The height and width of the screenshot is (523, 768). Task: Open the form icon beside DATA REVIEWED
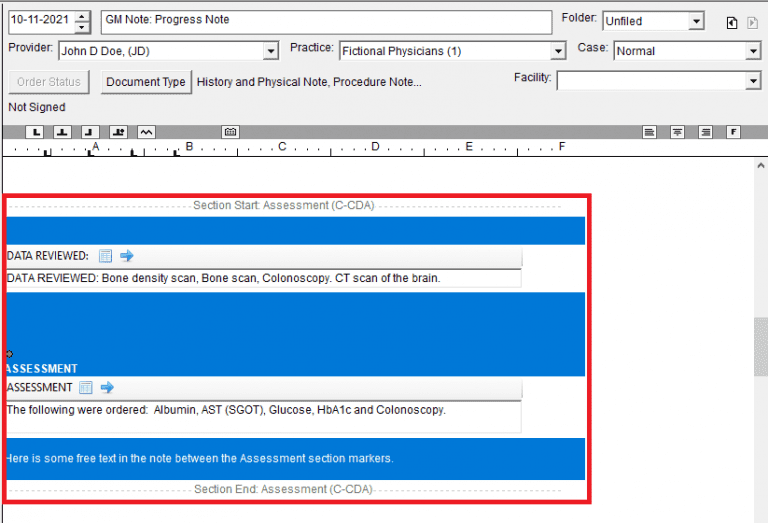click(x=105, y=256)
